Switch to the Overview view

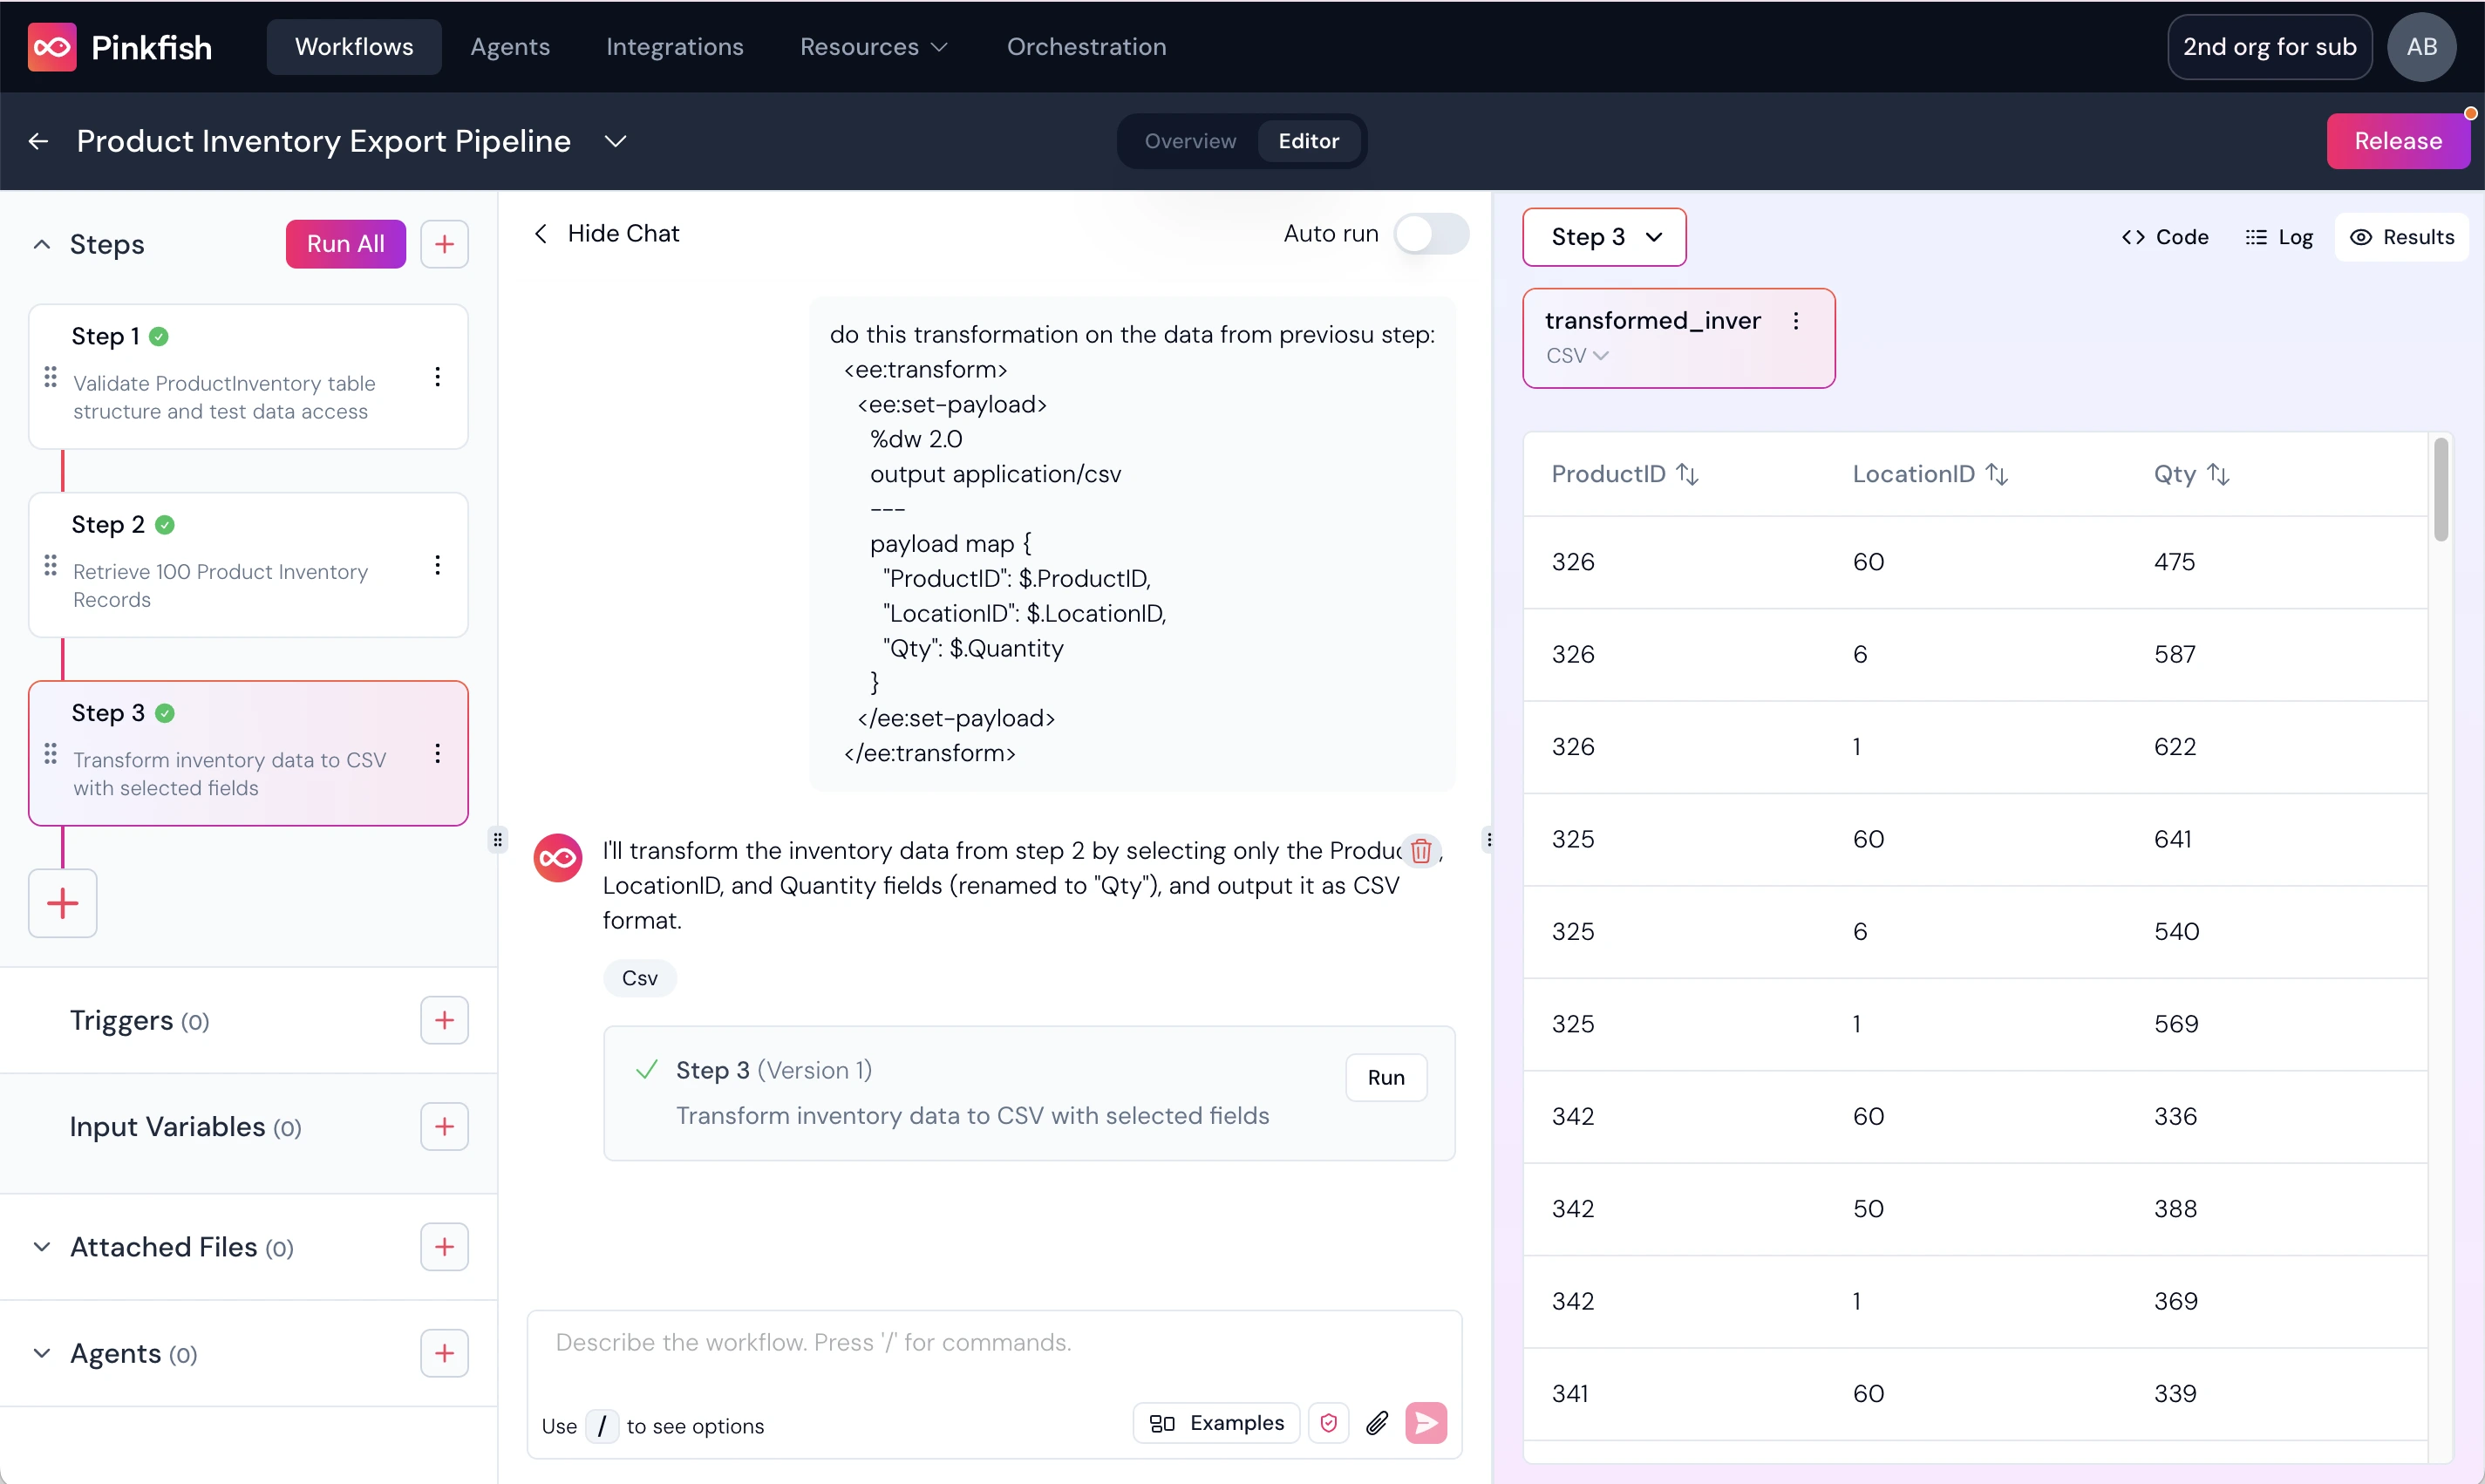point(1189,141)
